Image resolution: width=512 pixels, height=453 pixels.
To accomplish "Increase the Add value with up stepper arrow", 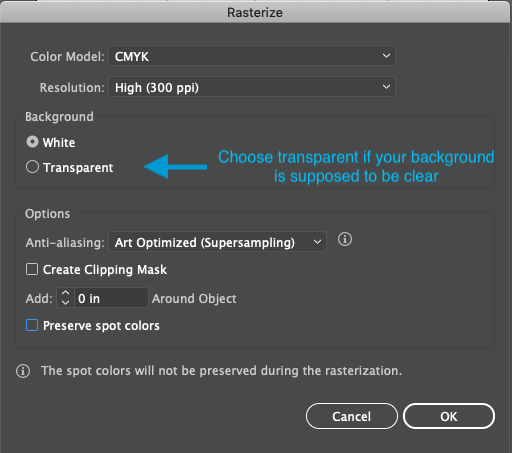I will pyautogui.click(x=65, y=293).
